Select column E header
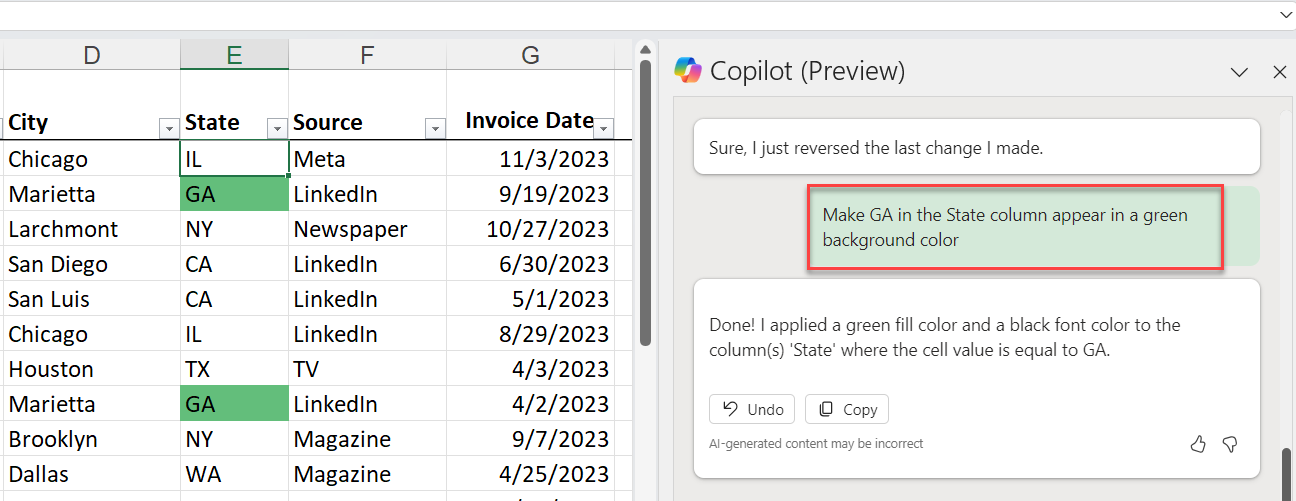This screenshot has height=501, width=1296. 234,55
